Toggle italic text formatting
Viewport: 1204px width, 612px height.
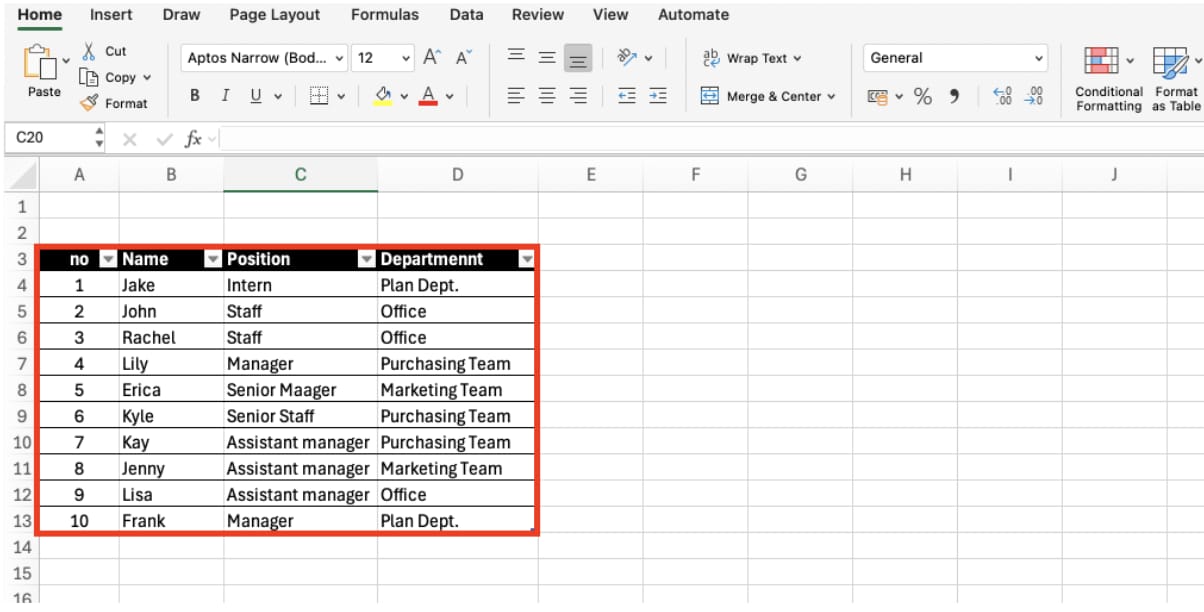tap(225, 96)
